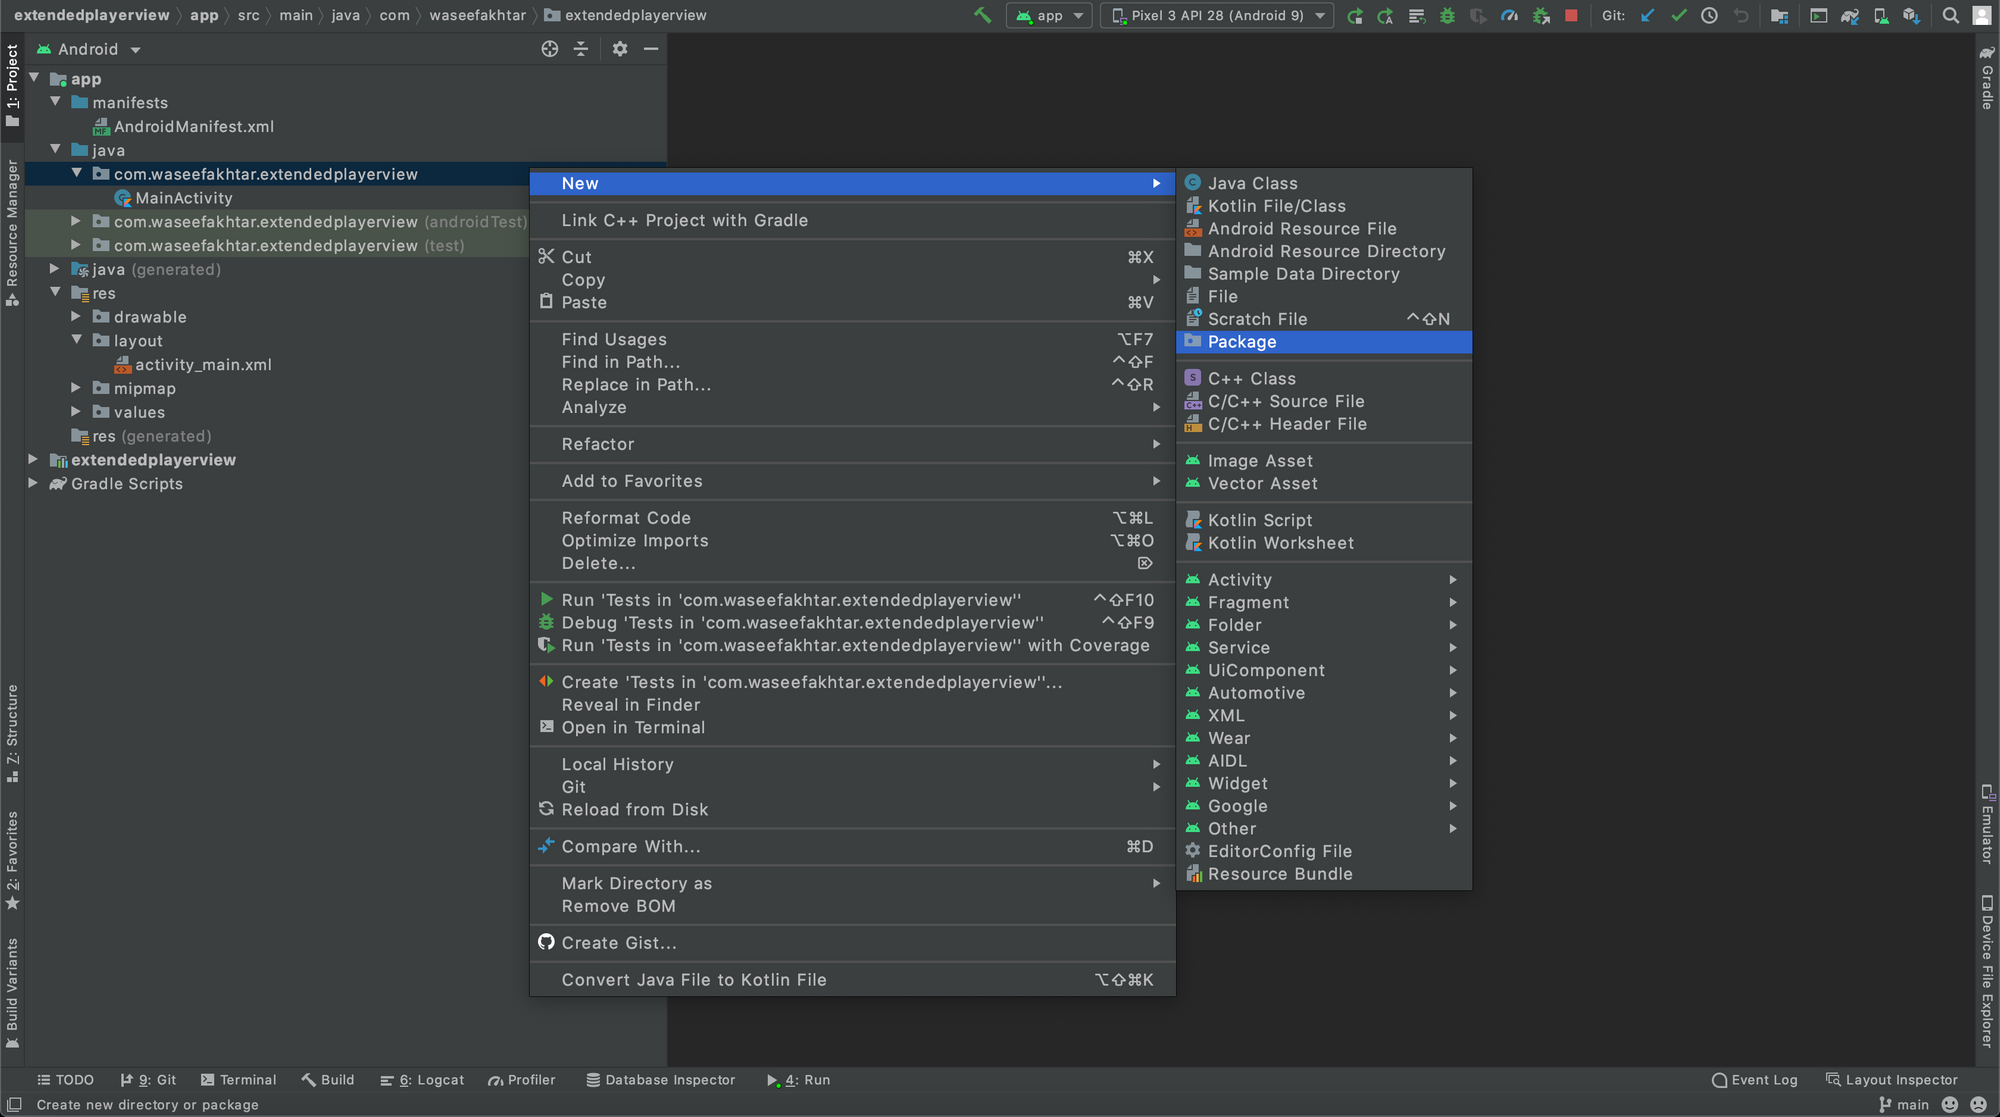Open the Terminal tool window button

point(238,1080)
